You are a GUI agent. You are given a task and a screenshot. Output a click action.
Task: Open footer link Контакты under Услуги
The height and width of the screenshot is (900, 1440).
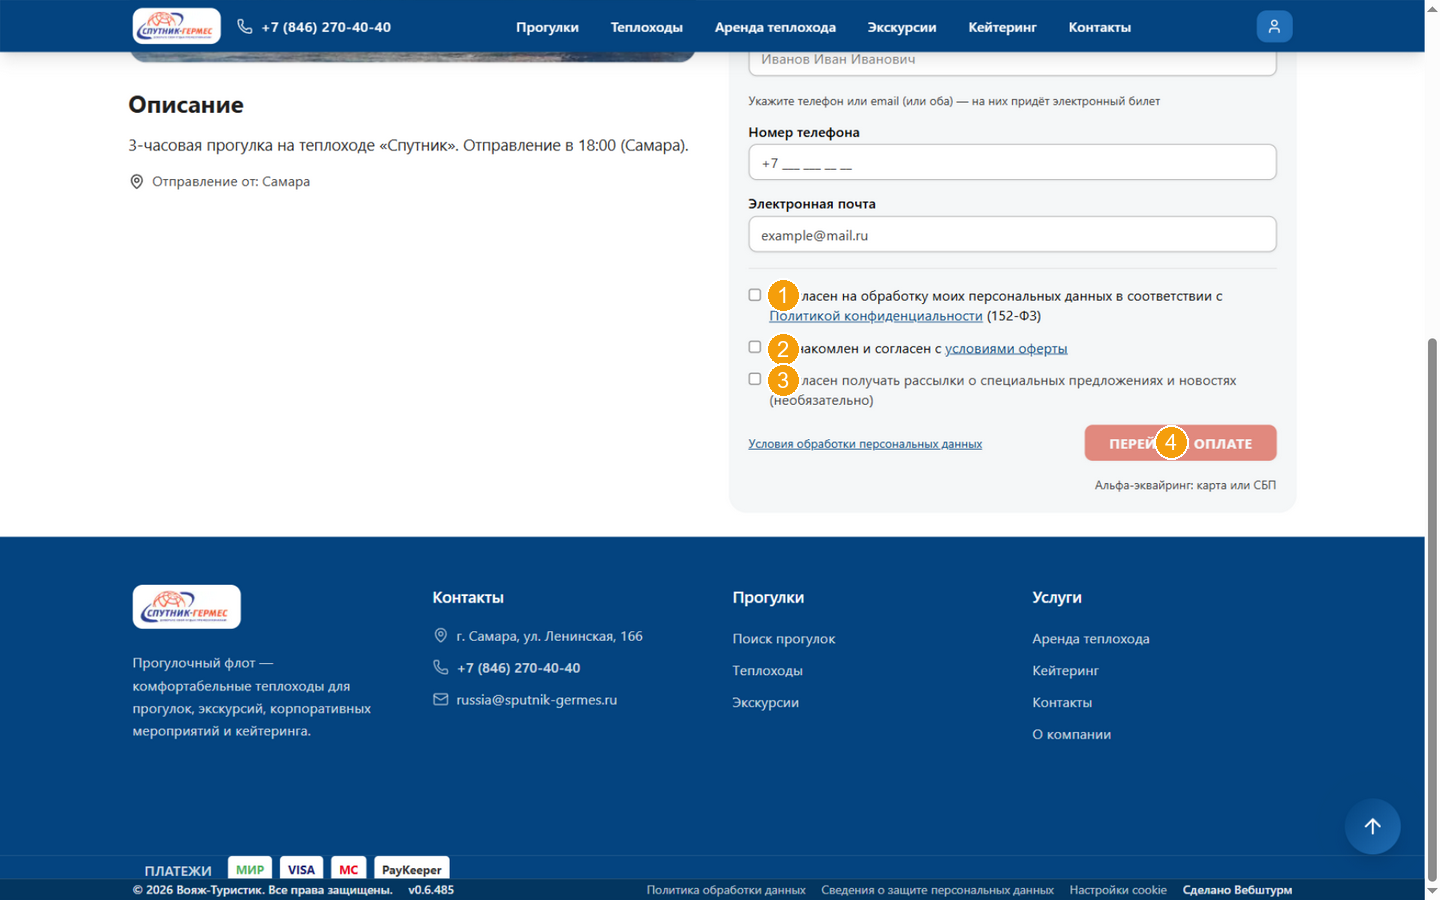tap(1062, 703)
